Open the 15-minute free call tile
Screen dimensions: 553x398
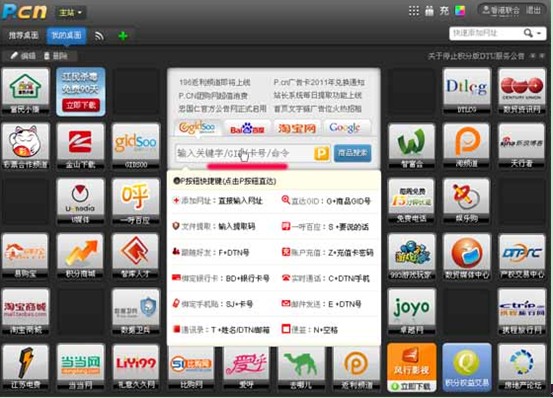411,201
